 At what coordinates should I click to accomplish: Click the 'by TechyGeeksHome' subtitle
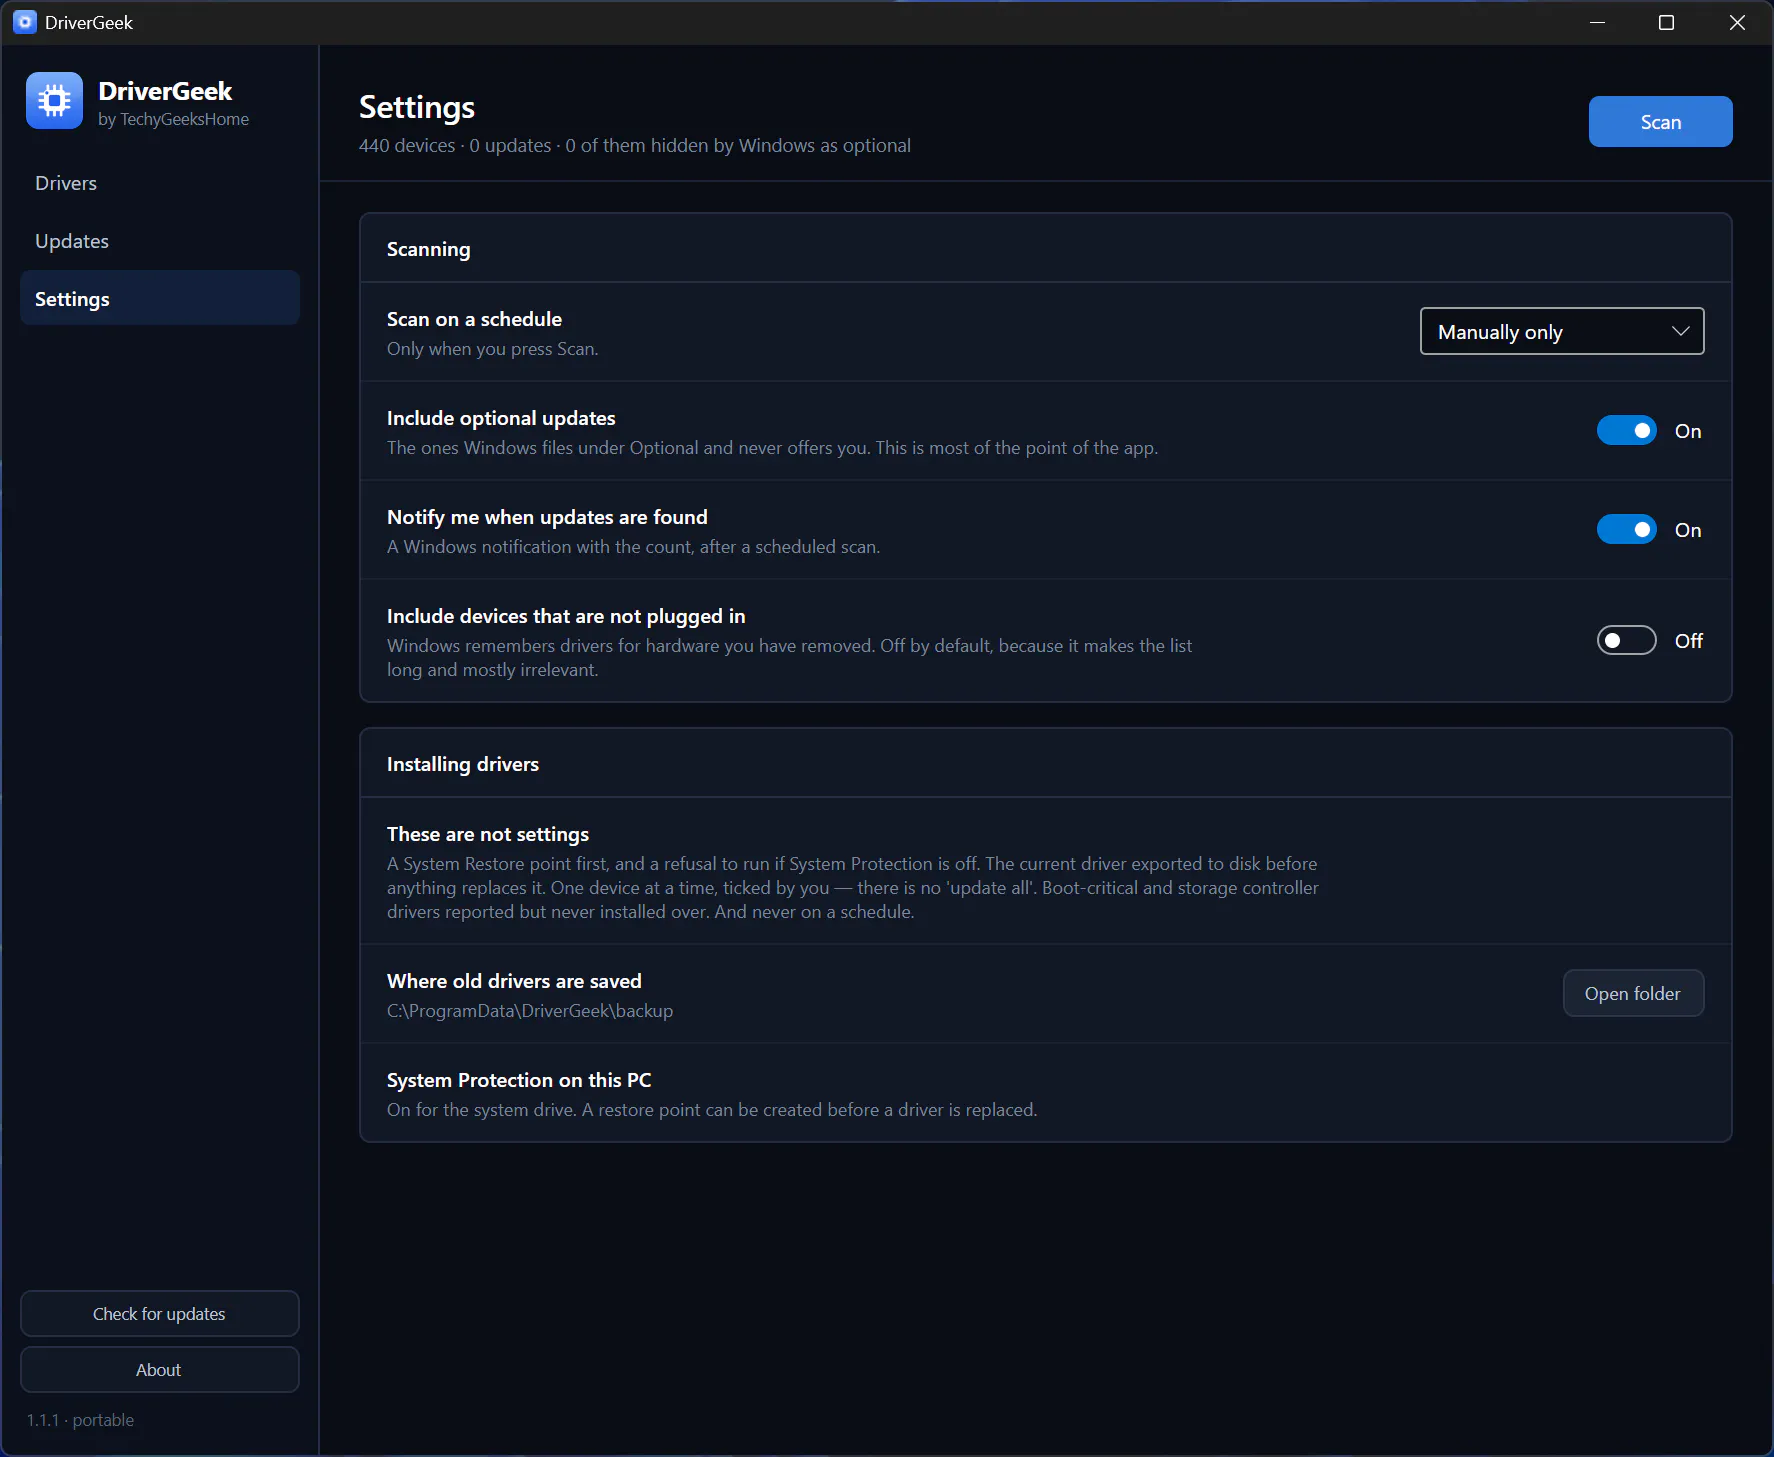tap(173, 120)
